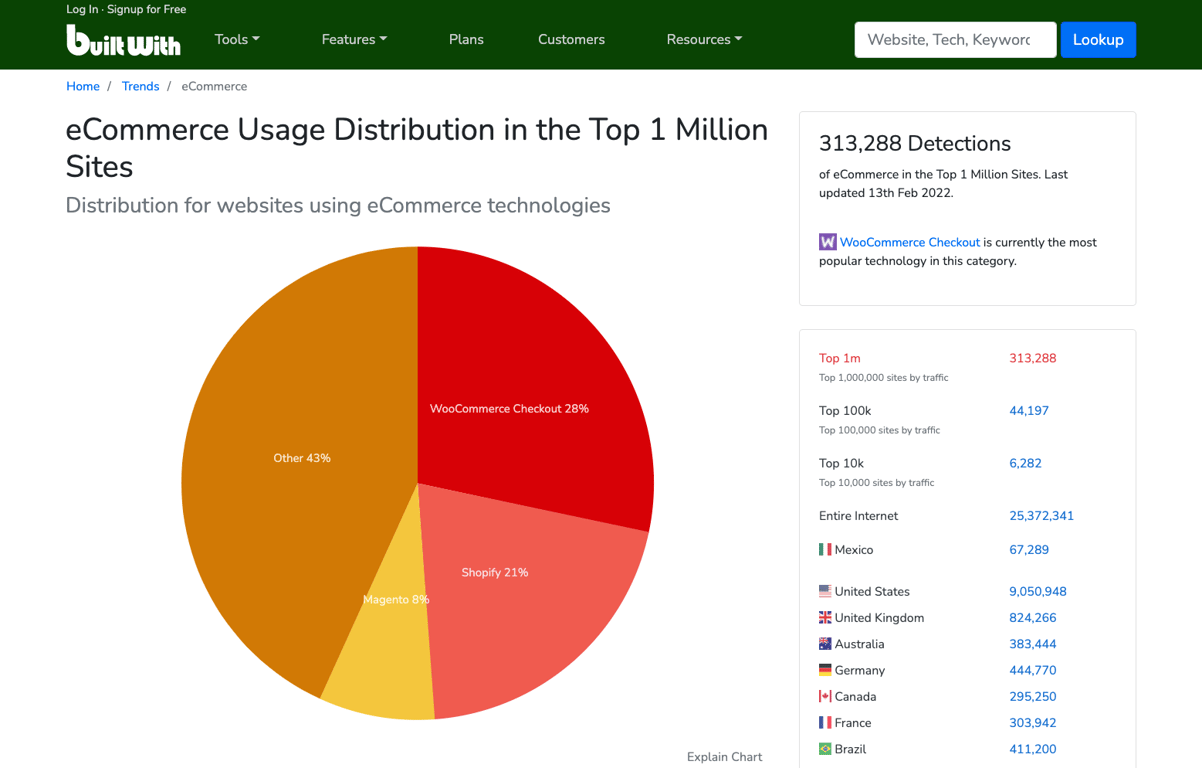Click the Germany flag icon
Image resolution: width=1202 pixels, height=768 pixels.
click(825, 670)
